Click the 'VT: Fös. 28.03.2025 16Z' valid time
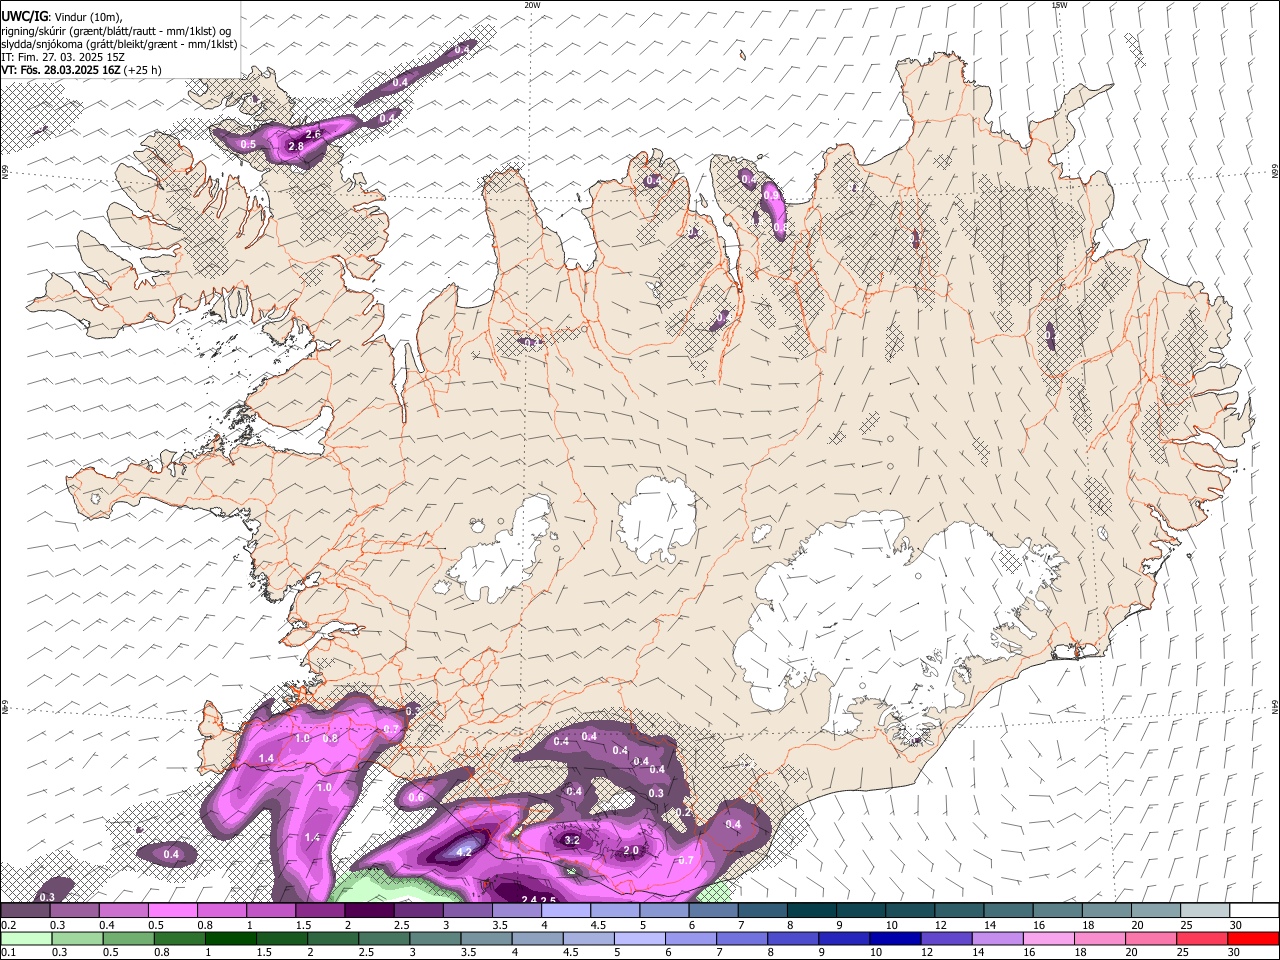The width and height of the screenshot is (1280, 960). [61, 70]
